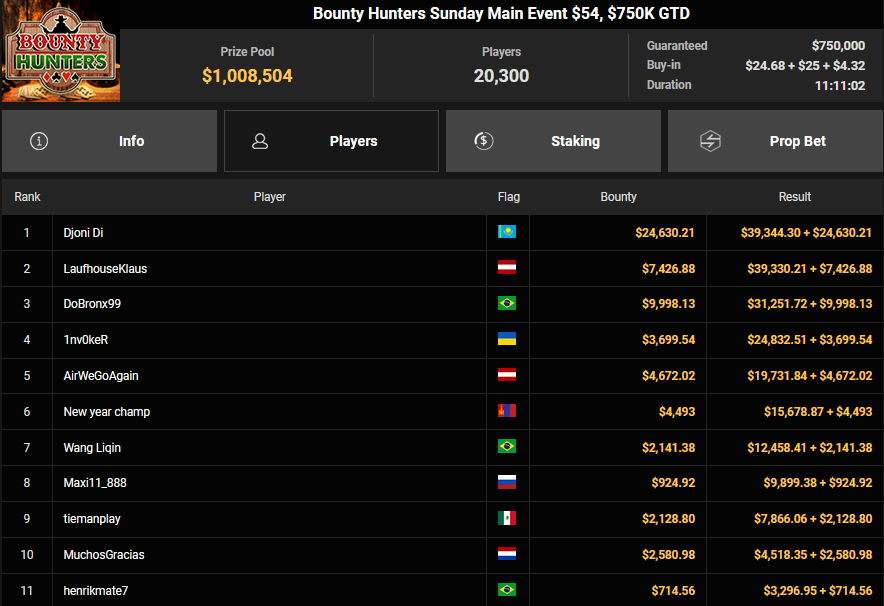Image resolution: width=884 pixels, height=606 pixels.
Task: Select player LaufhouseKlaus in the list
Action: click(x=105, y=269)
